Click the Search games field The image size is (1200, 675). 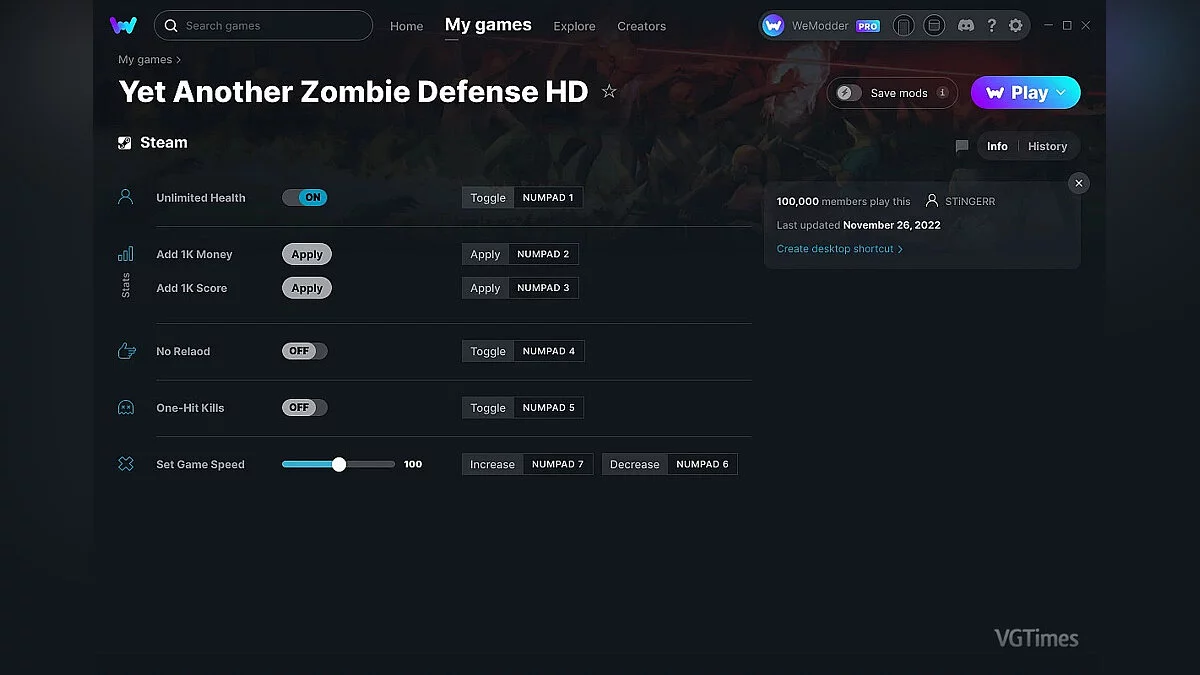point(264,25)
